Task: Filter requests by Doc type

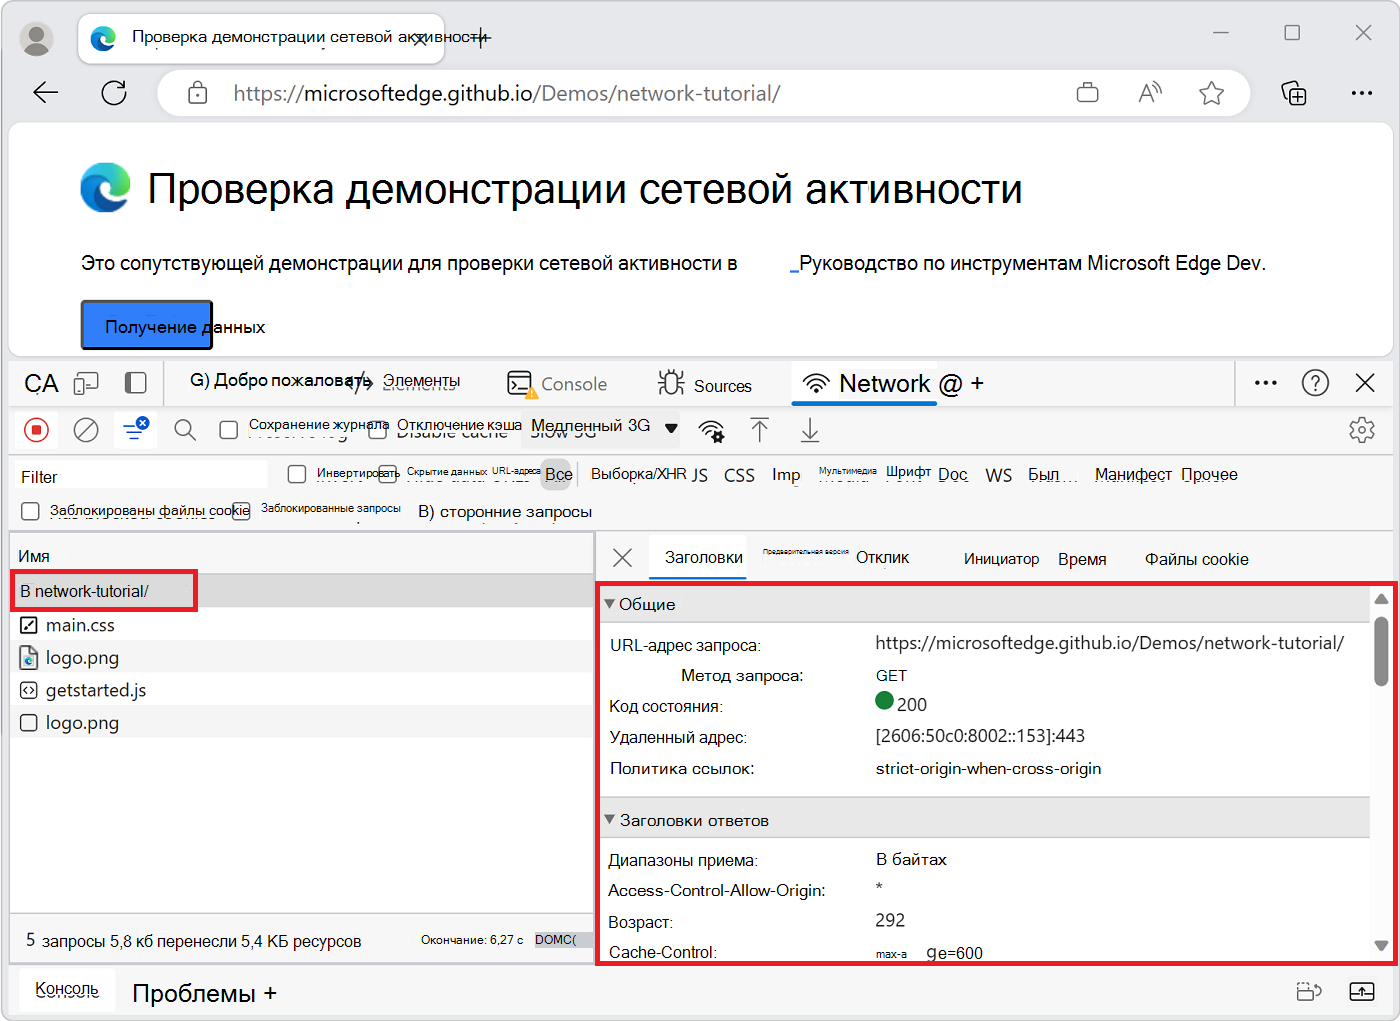Action: click(953, 475)
